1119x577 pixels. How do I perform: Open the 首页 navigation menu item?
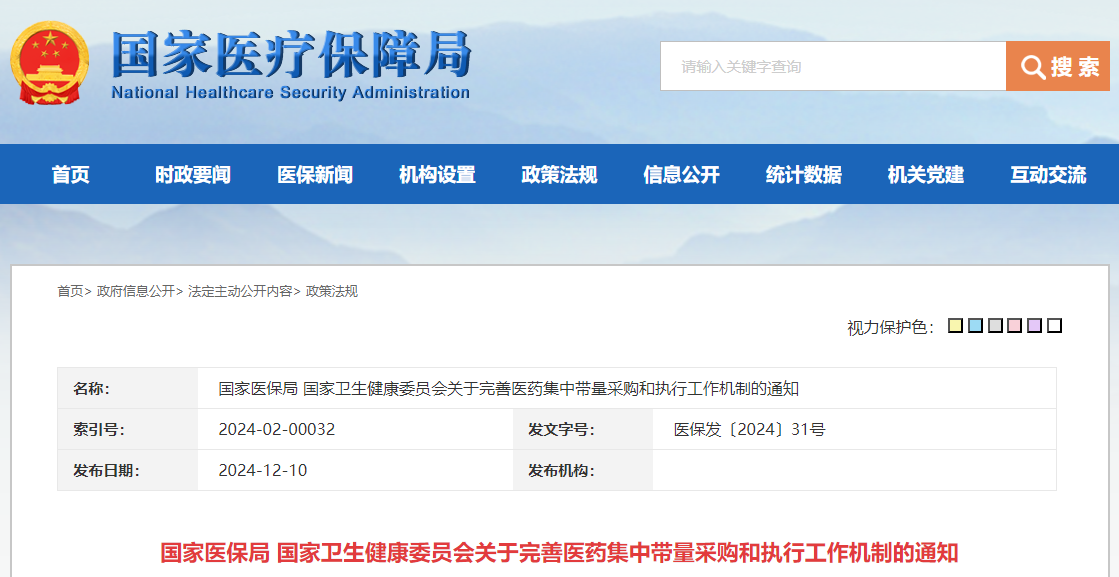[x=71, y=174]
